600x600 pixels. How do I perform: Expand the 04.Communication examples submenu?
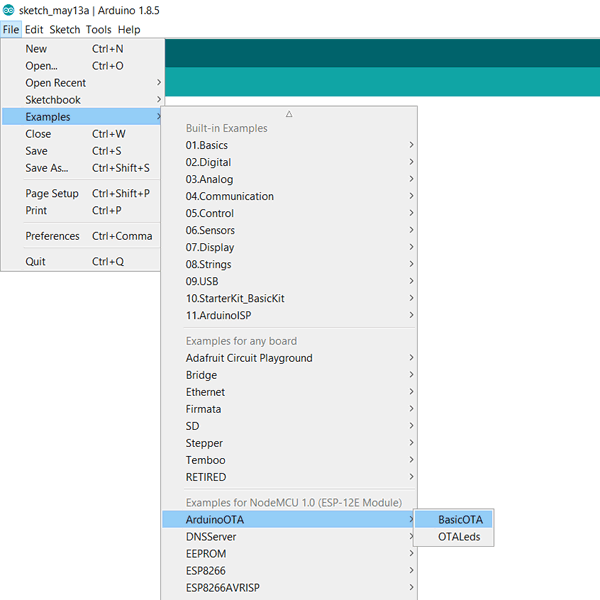point(229,196)
